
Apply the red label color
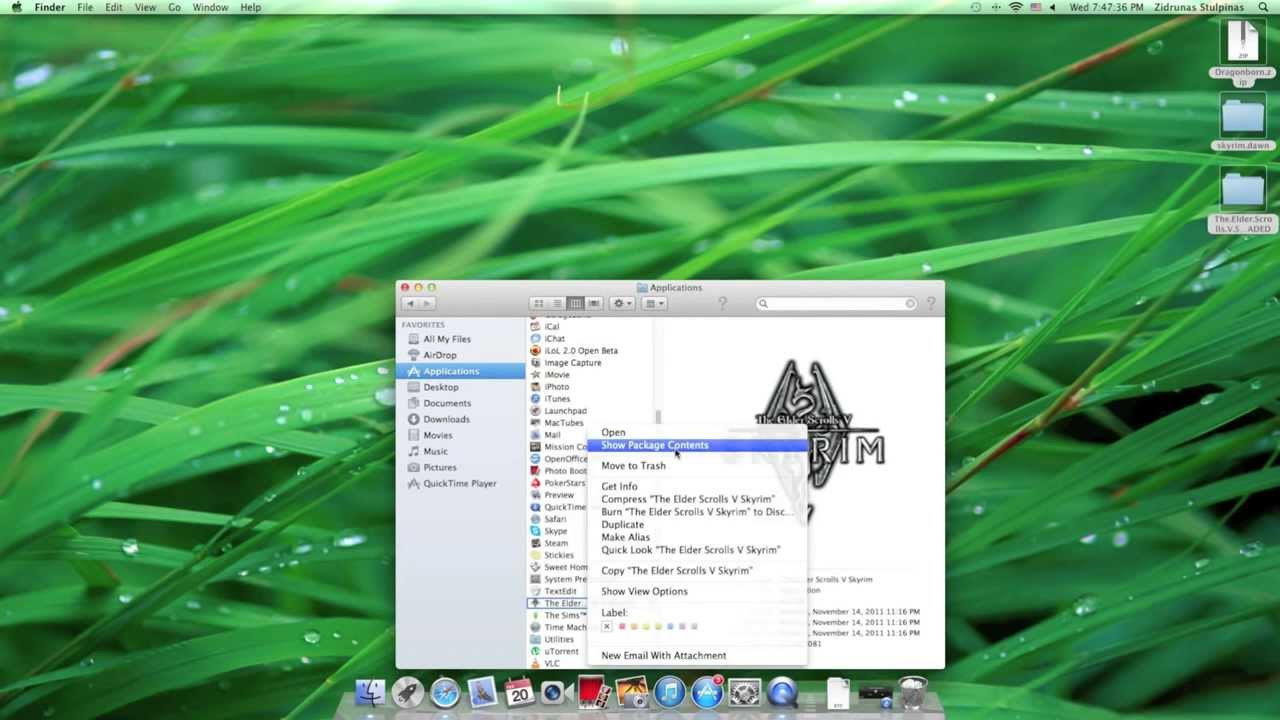(621, 626)
